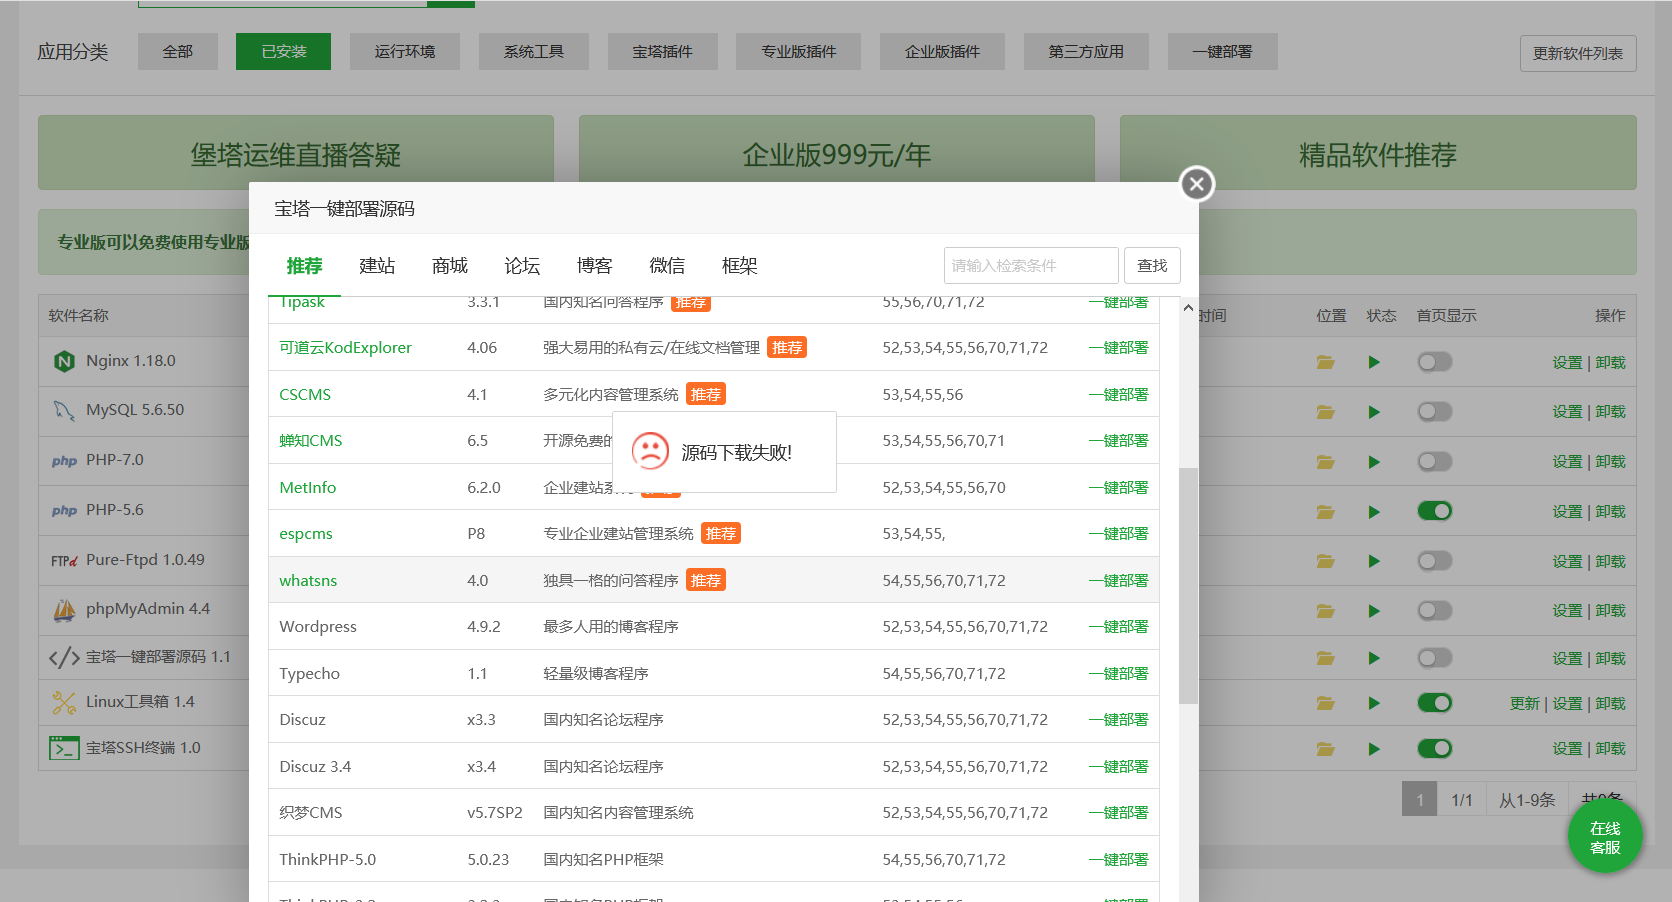
Task: Open the folder location for the Linux工具箱 row
Action: coord(1326,703)
